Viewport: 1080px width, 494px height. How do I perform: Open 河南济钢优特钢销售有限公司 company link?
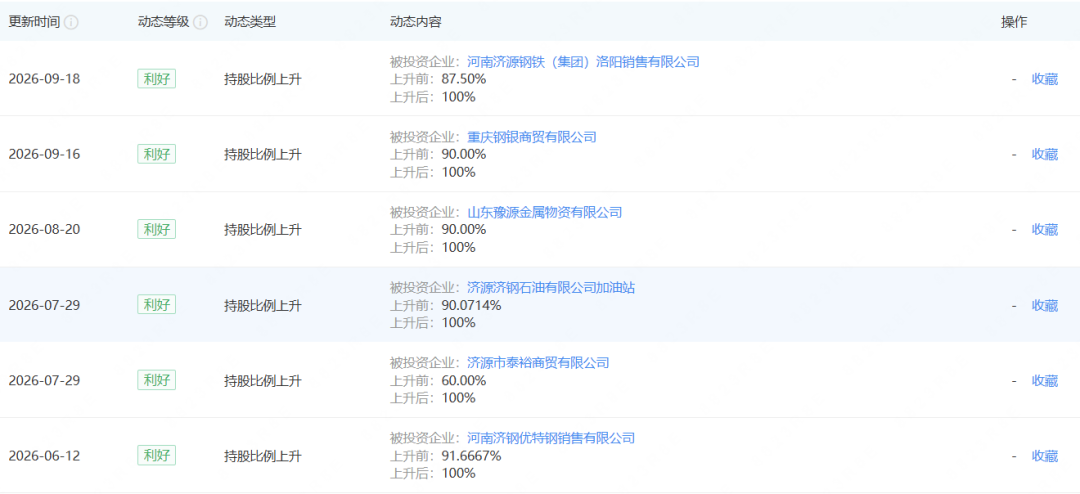[551, 438]
